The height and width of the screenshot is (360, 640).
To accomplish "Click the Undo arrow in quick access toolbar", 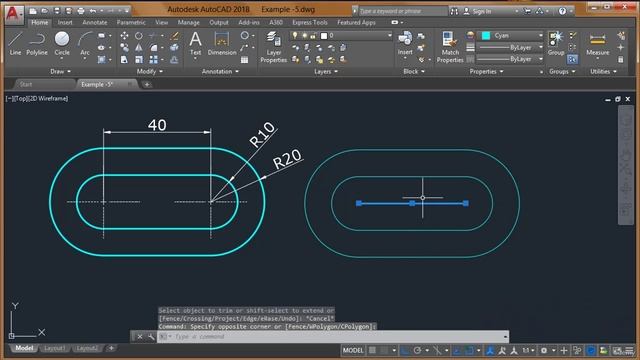I will tap(93, 11).
